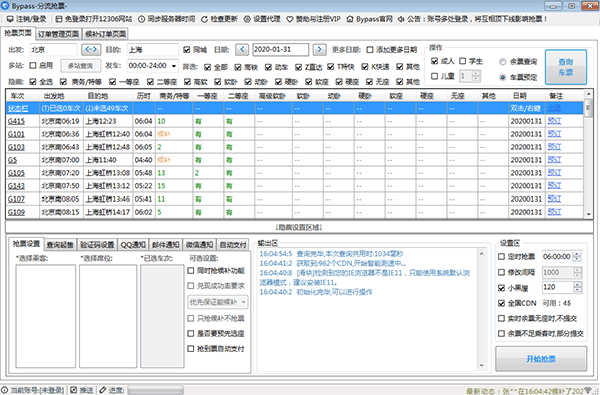Adjust the 小黑屋 value stepper
Image resolution: width=600 pixels, height=395 pixels.
[577, 287]
